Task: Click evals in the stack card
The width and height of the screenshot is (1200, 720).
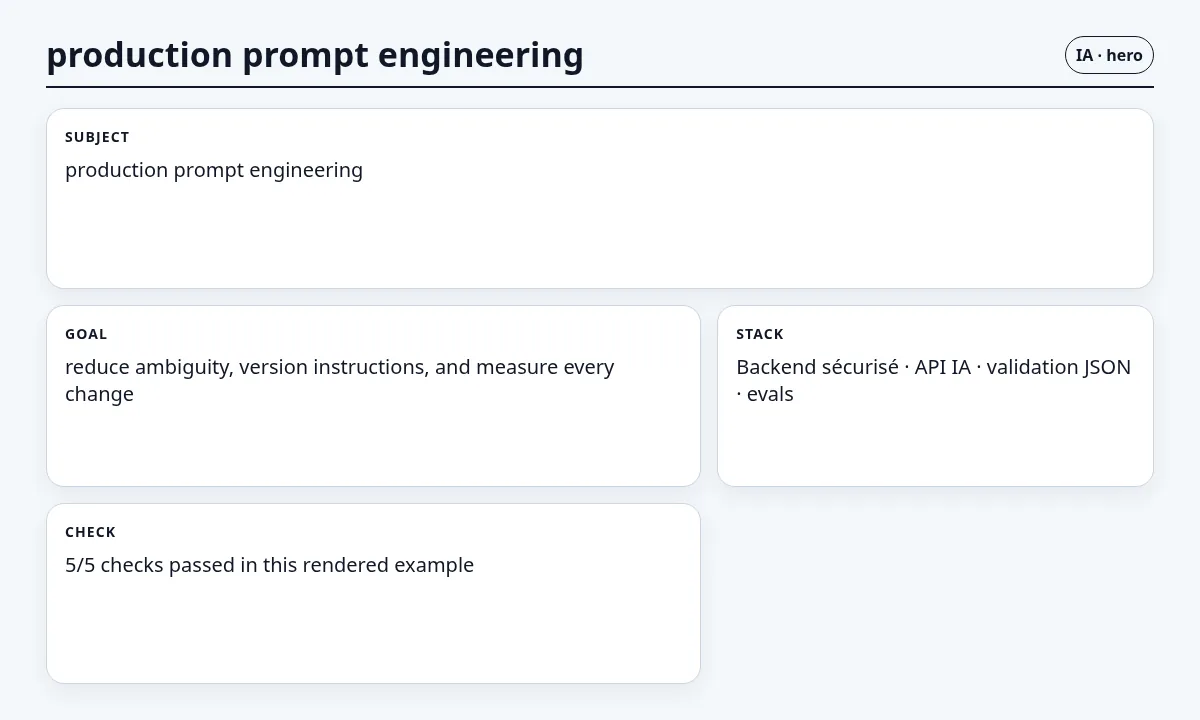Action: point(770,394)
